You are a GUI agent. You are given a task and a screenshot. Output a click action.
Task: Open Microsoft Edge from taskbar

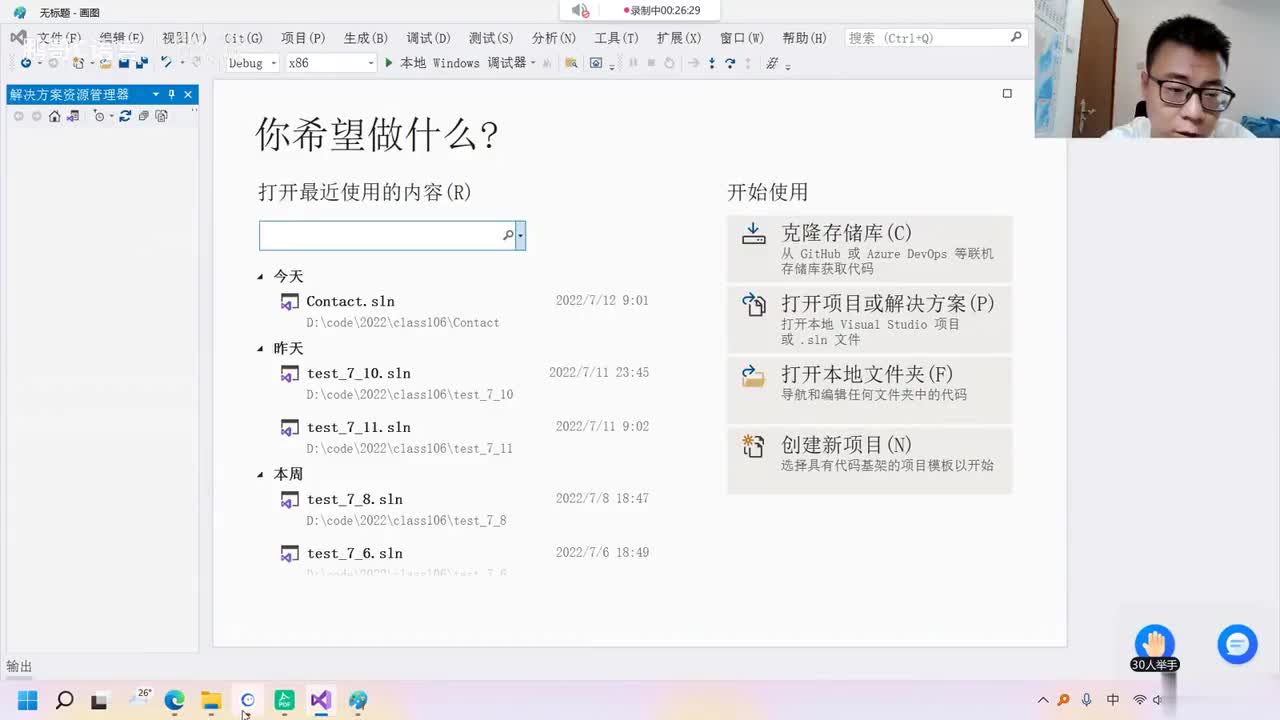(x=174, y=700)
